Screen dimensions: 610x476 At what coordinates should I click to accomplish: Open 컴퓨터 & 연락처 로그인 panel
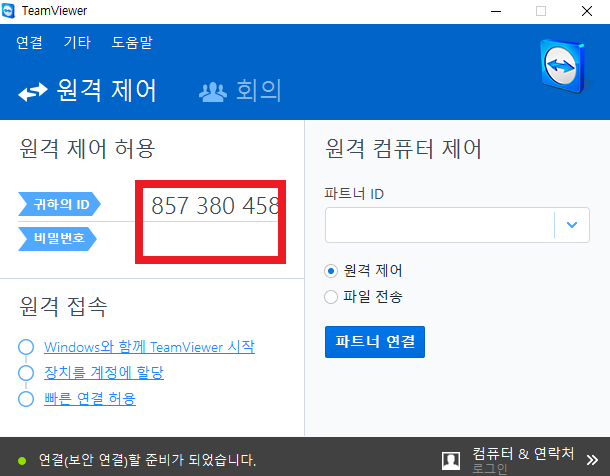523,460
